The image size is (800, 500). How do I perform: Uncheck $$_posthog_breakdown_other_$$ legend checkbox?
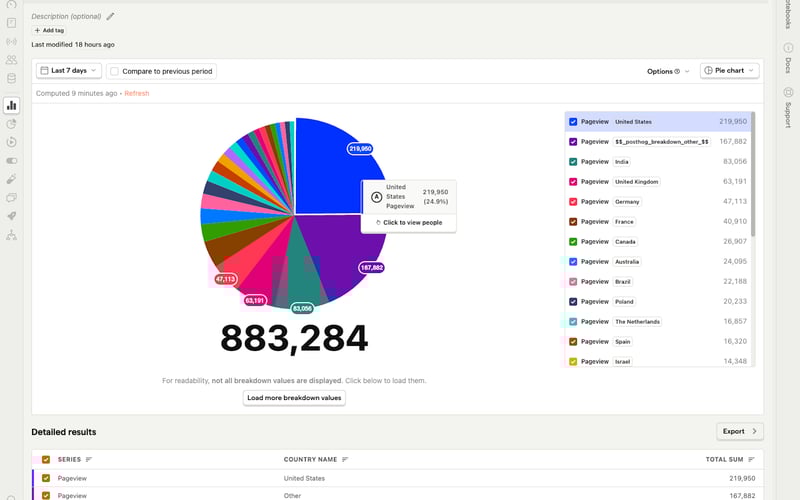(573, 142)
